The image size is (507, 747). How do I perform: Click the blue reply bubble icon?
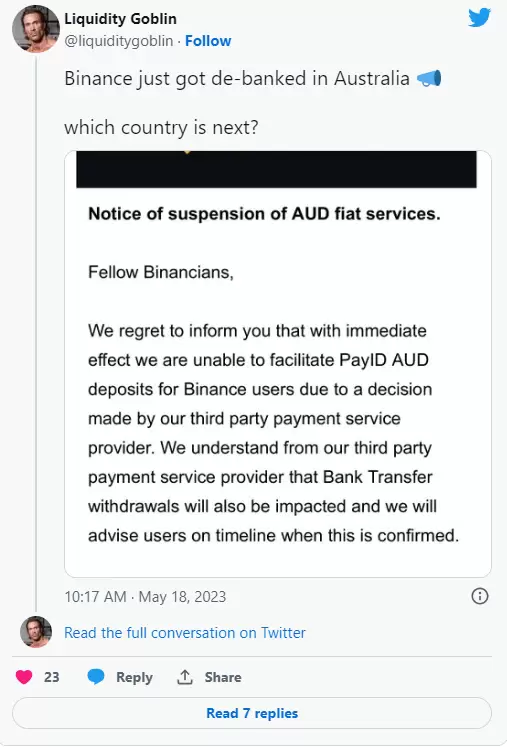pos(96,676)
